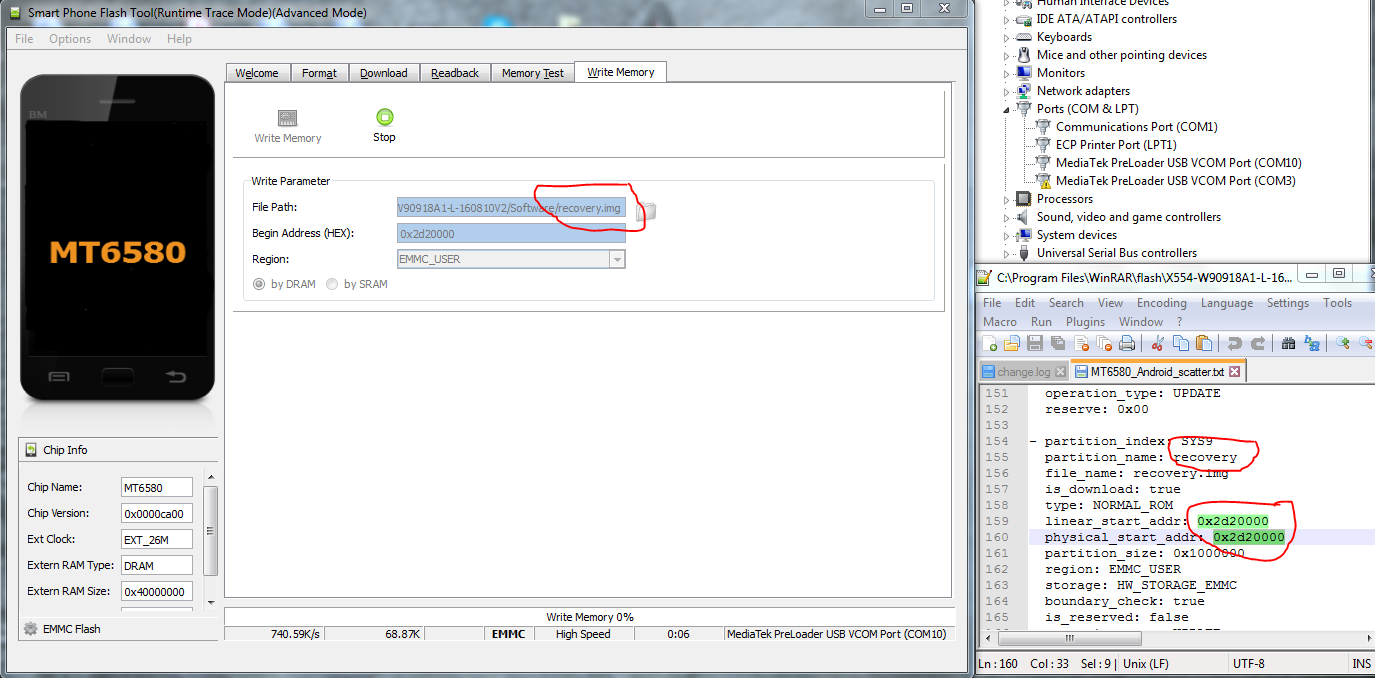Viewport: 1375px width, 678px height.
Task: Click the binoculars find icon
Action: tap(1289, 344)
